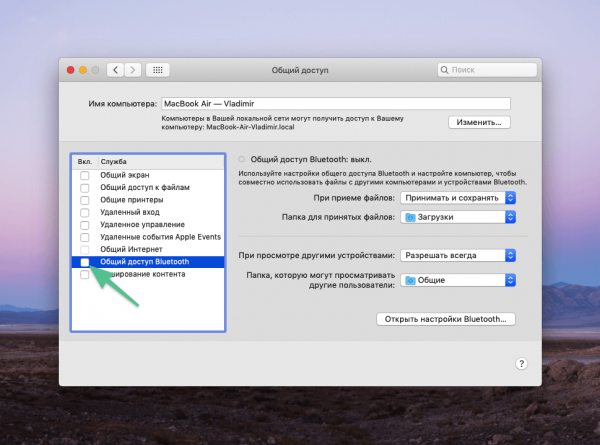
Task: Open the Общие browse-folder dropdown
Action: point(458,280)
